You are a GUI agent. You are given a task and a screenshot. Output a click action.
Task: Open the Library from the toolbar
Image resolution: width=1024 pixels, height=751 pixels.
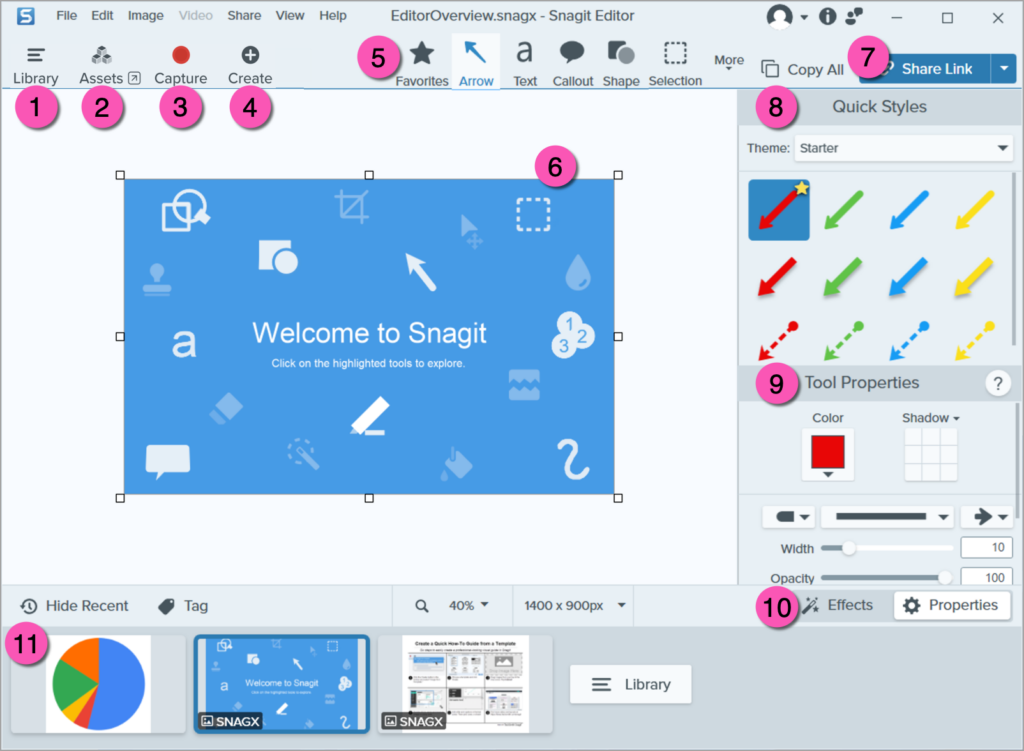pos(36,64)
